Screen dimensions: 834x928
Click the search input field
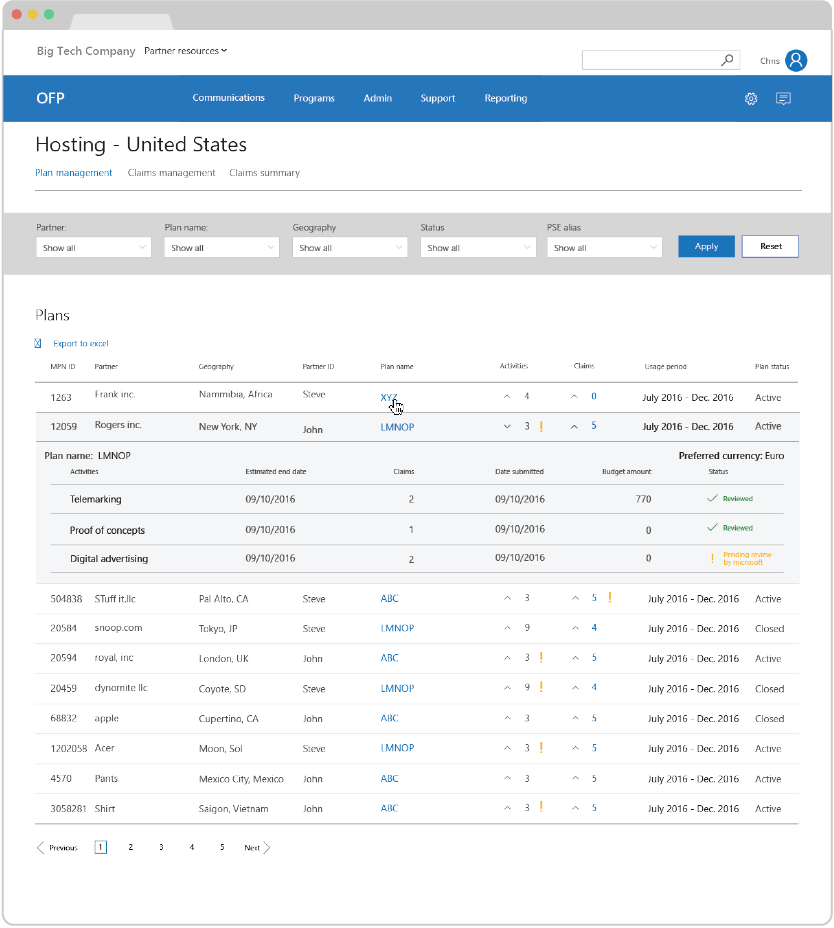coord(650,60)
